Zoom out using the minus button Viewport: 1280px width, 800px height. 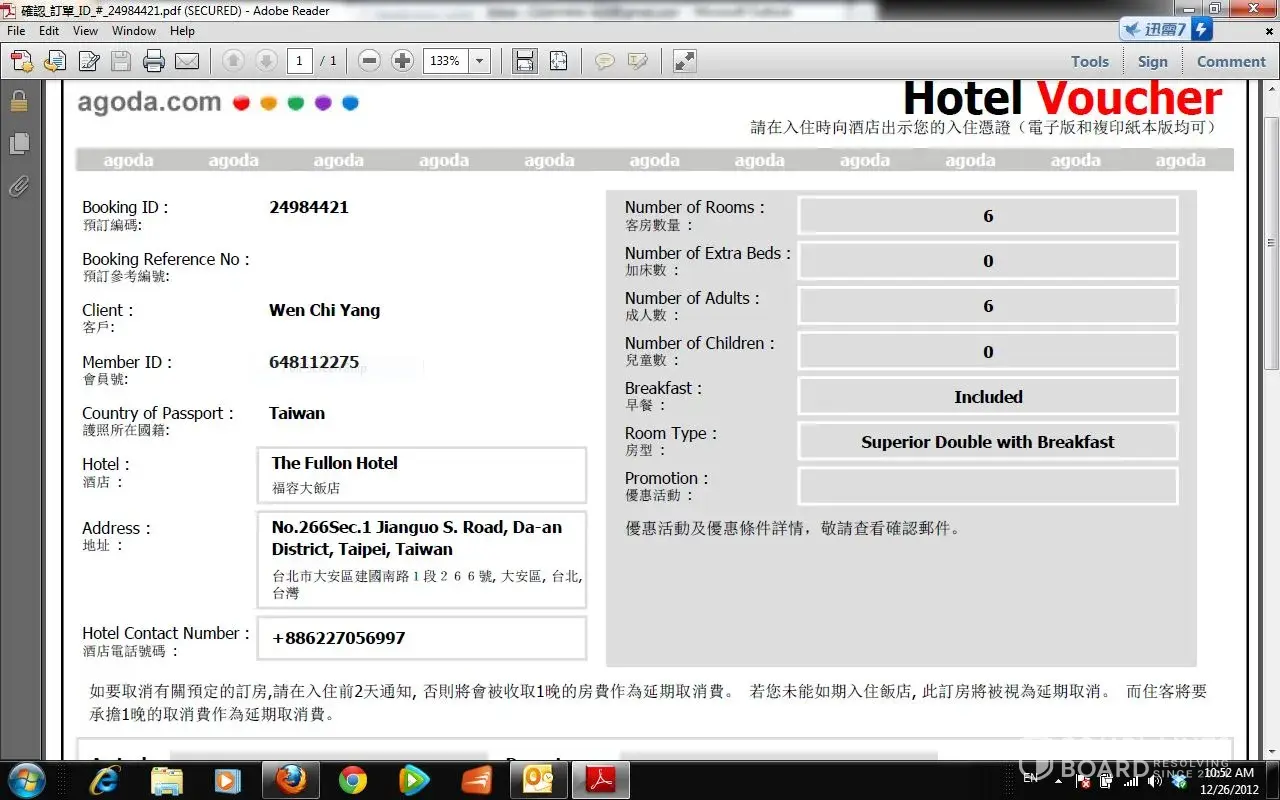[369, 61]
